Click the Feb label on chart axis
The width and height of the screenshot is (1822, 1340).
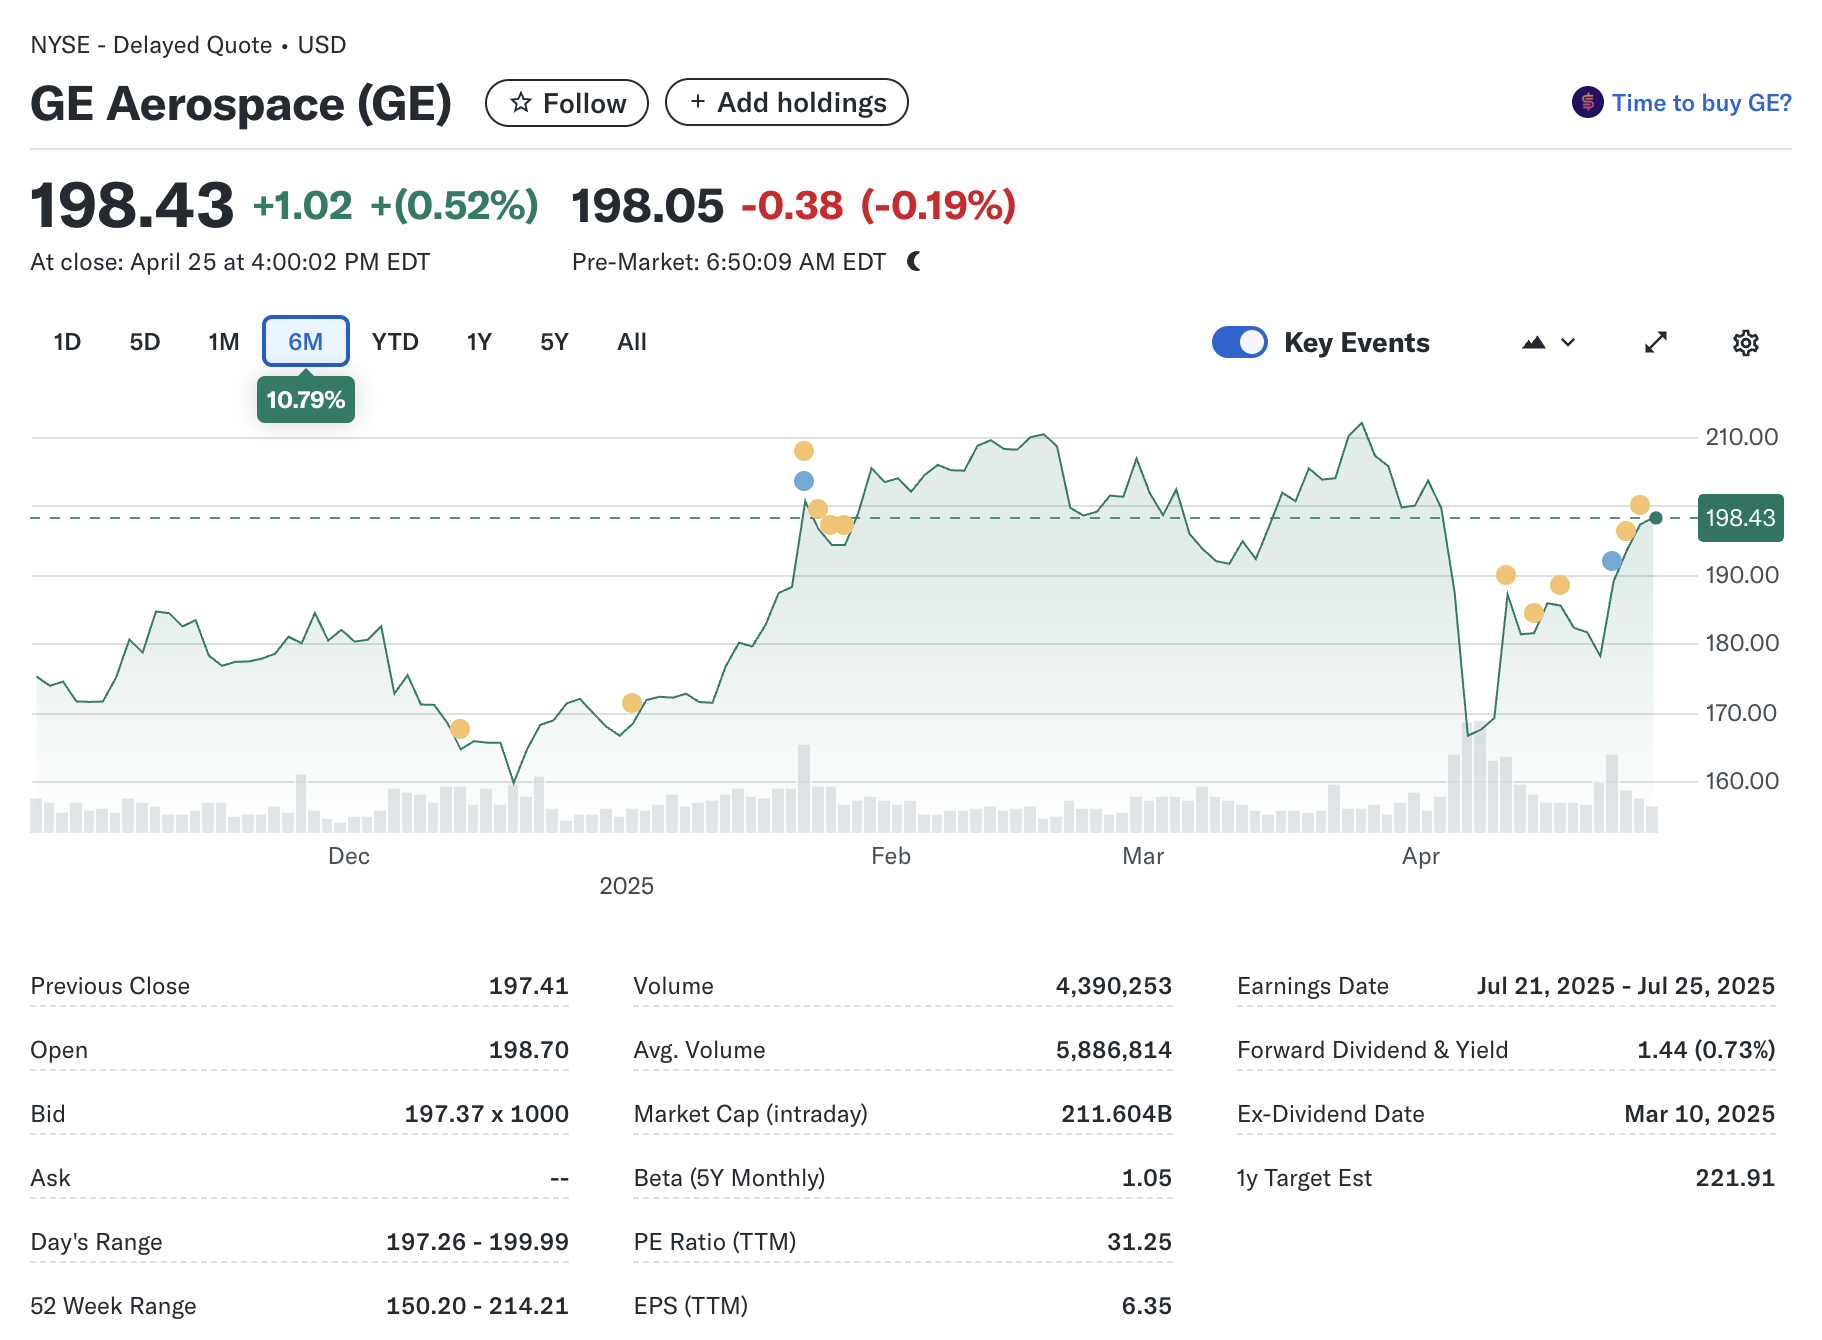(891, 856)
